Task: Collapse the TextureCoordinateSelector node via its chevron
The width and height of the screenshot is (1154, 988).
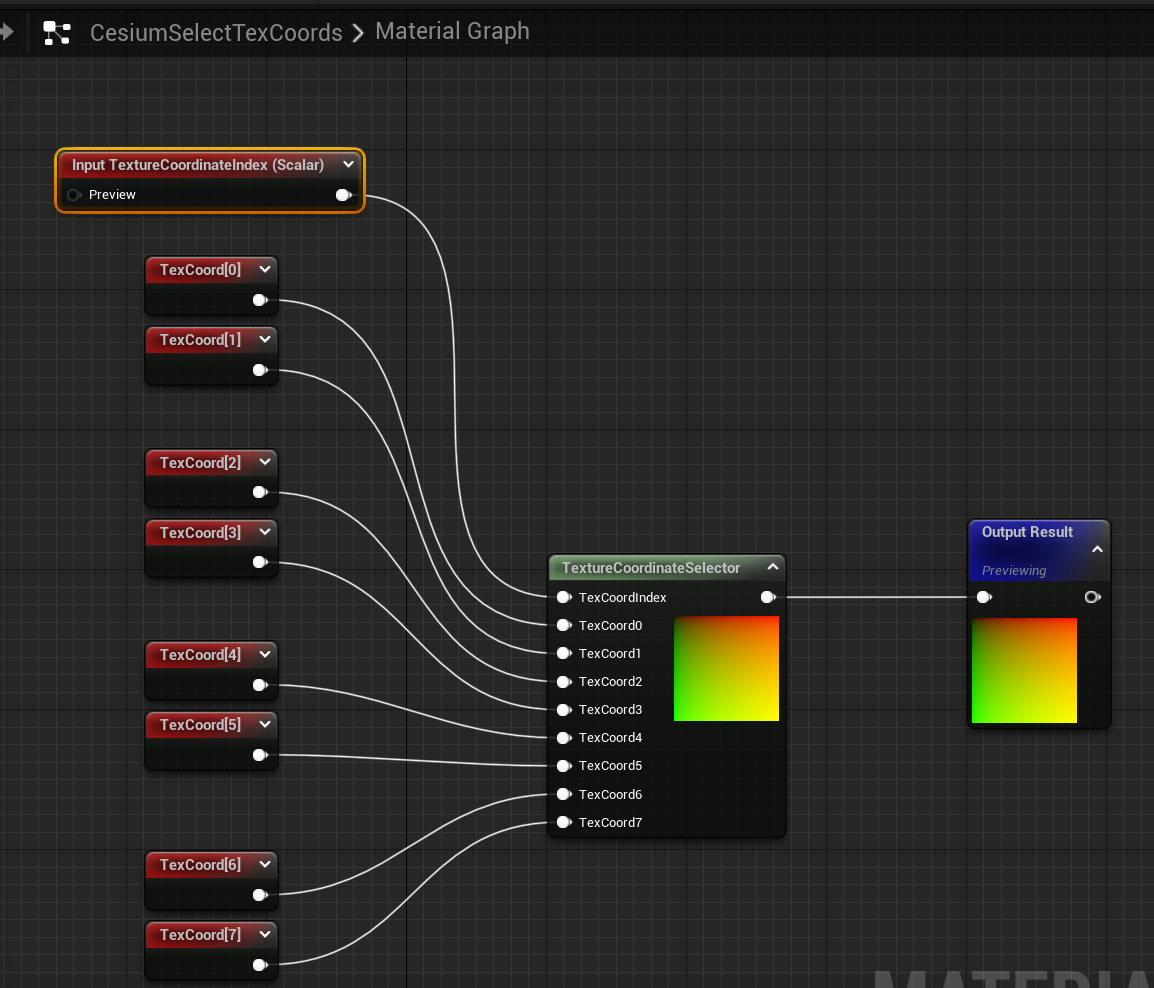Action: [x=773, y=566]
